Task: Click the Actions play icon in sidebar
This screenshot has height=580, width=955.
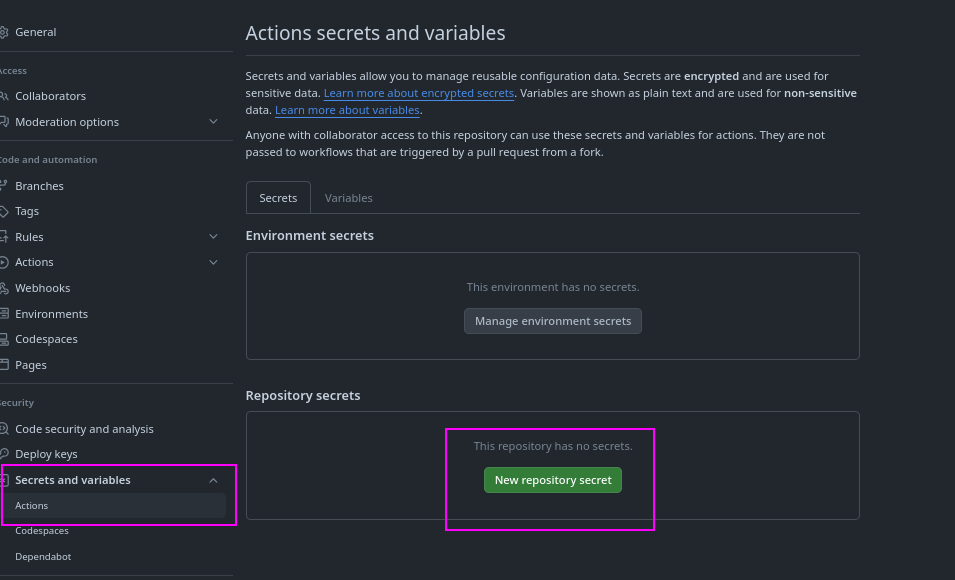Action: pos(3,262)
